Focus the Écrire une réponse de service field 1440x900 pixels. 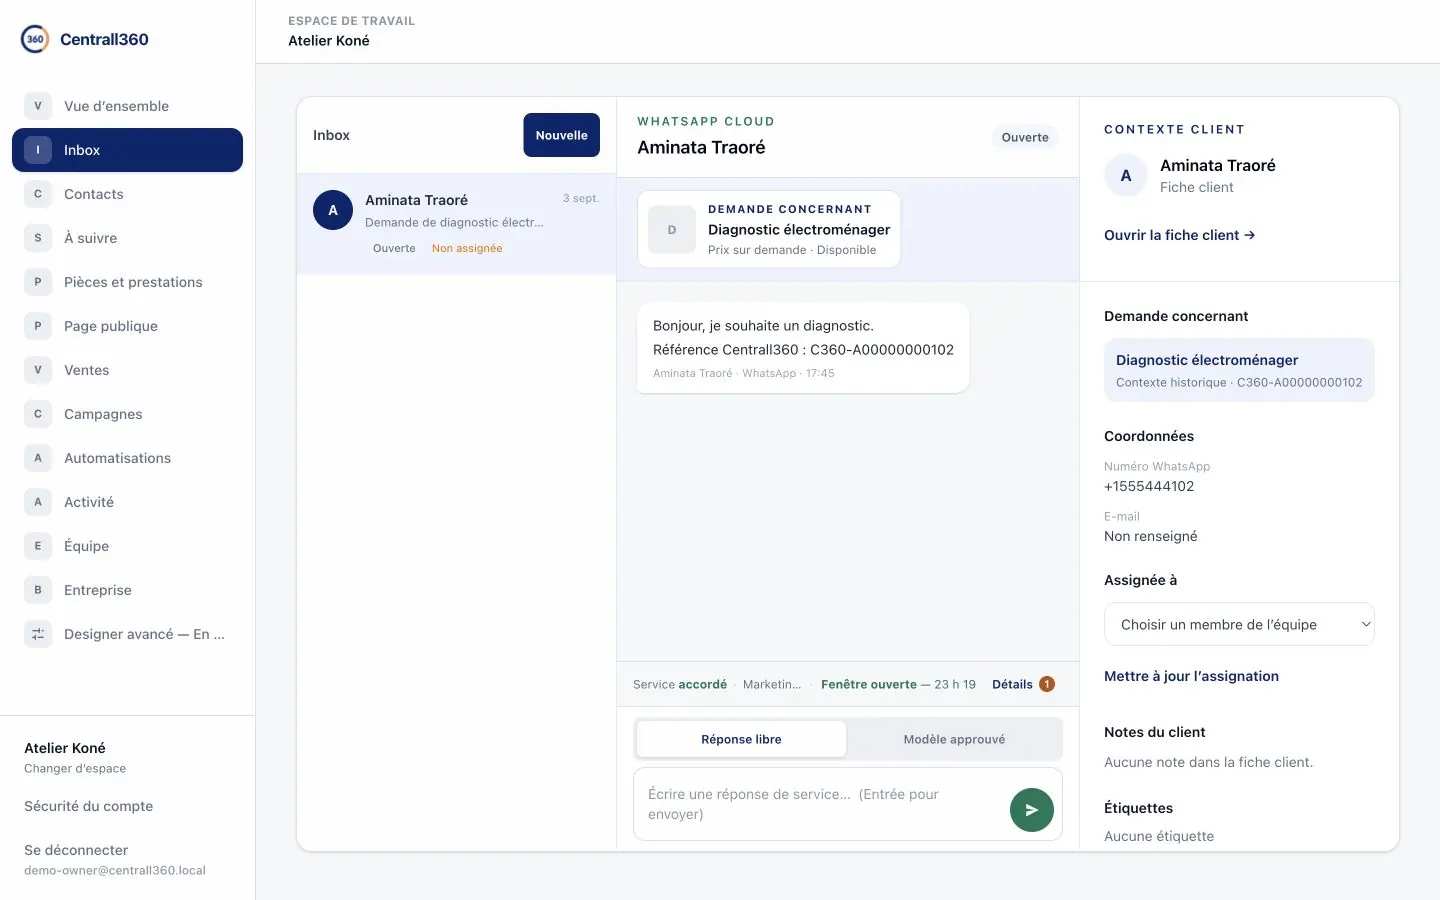[820, 804]
